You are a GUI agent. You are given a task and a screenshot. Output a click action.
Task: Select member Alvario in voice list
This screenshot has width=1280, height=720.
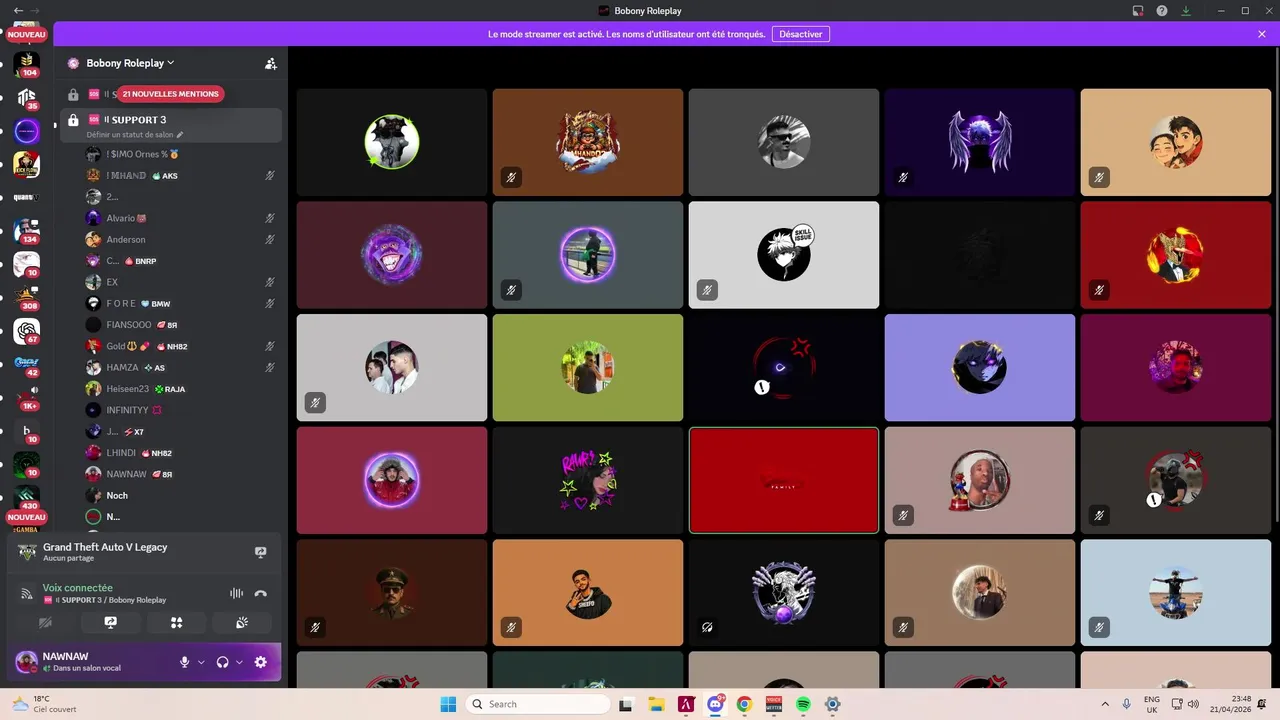click(x=180, y=218)
